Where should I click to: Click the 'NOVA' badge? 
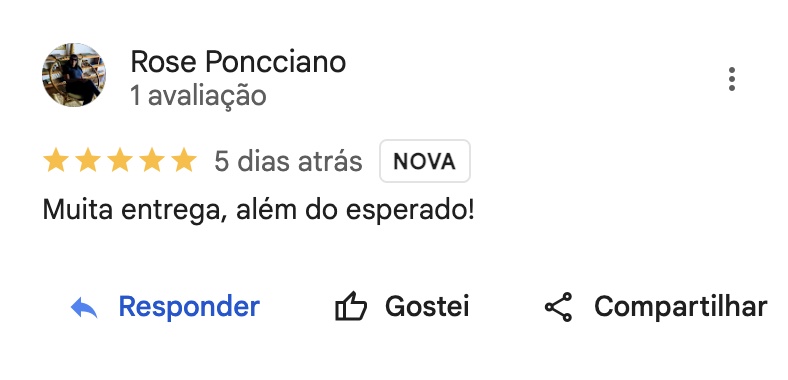tap(425, 161)
